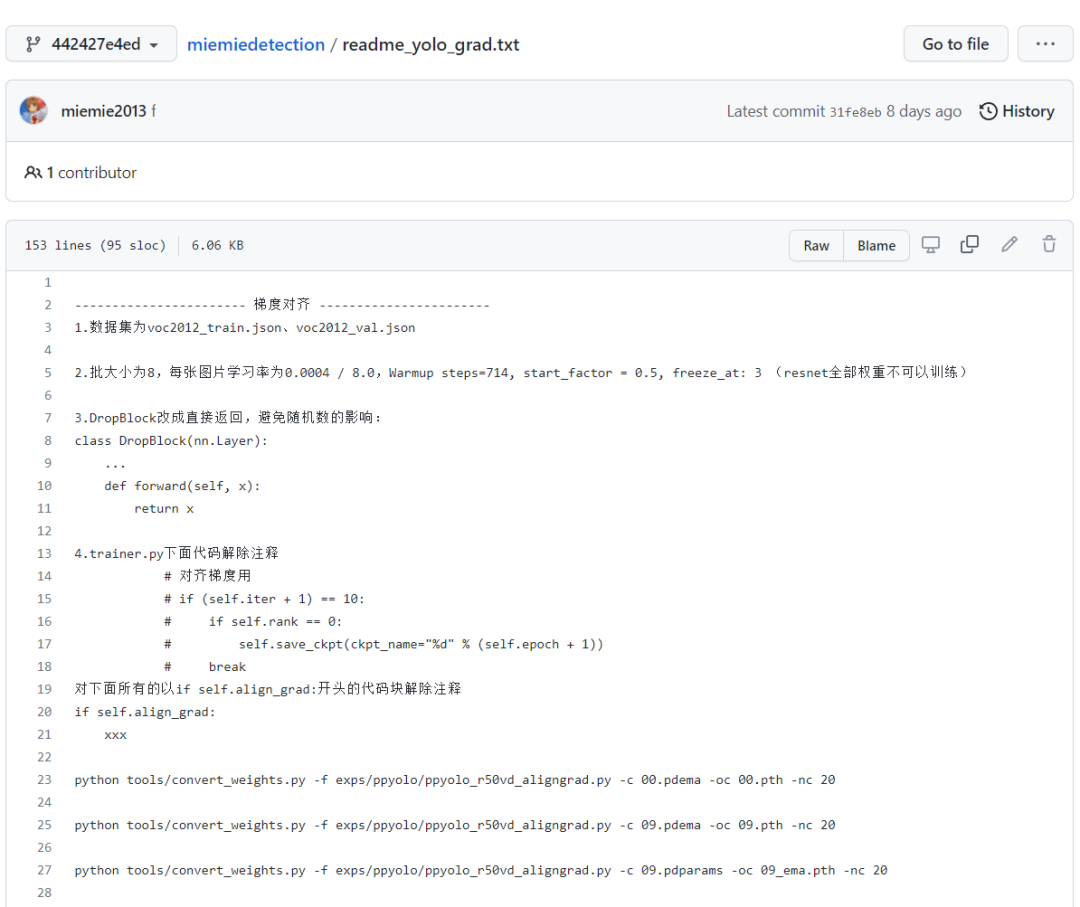This screenshot has height=907, width=1080.
Task: Click the trash icon to delete readme_yolo_grad.txt
Action: 1048,244
